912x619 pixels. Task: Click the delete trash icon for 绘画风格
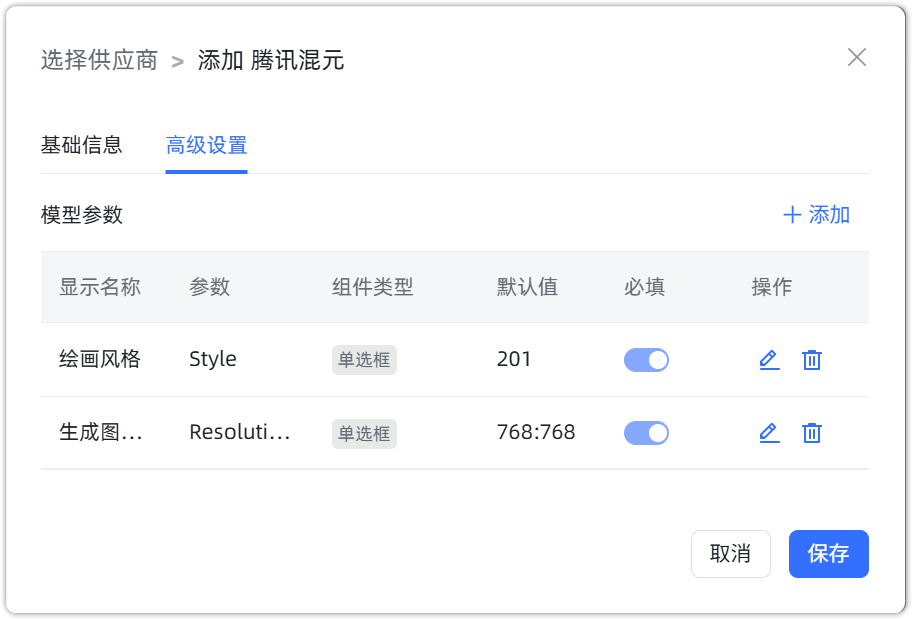coord(811,359)
